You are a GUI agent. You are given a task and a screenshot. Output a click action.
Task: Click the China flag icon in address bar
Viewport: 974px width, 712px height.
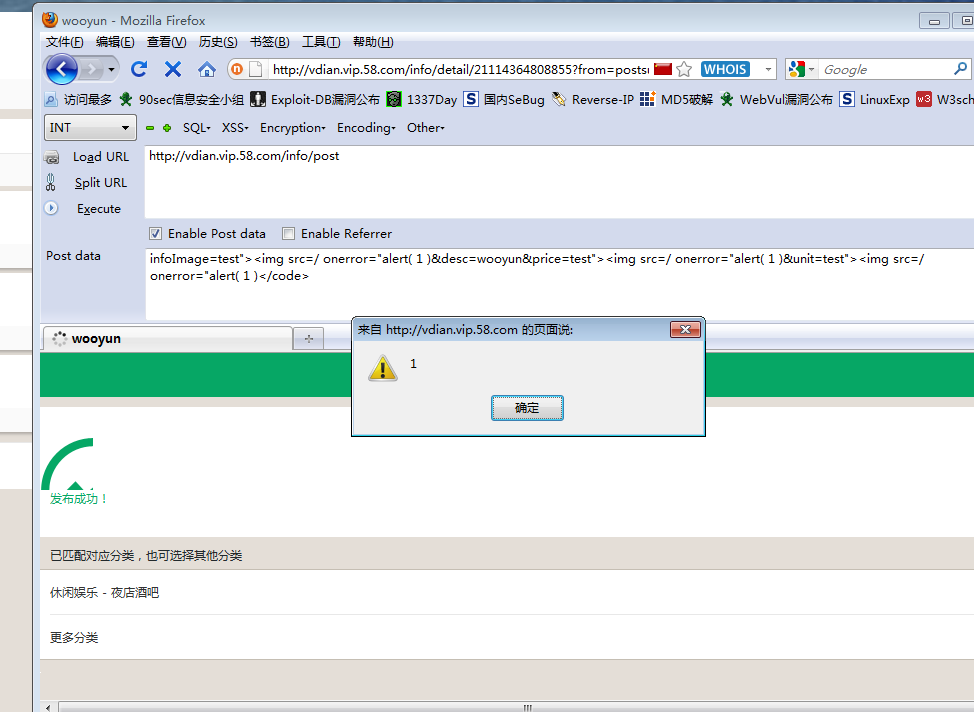(x=663, y=69)
